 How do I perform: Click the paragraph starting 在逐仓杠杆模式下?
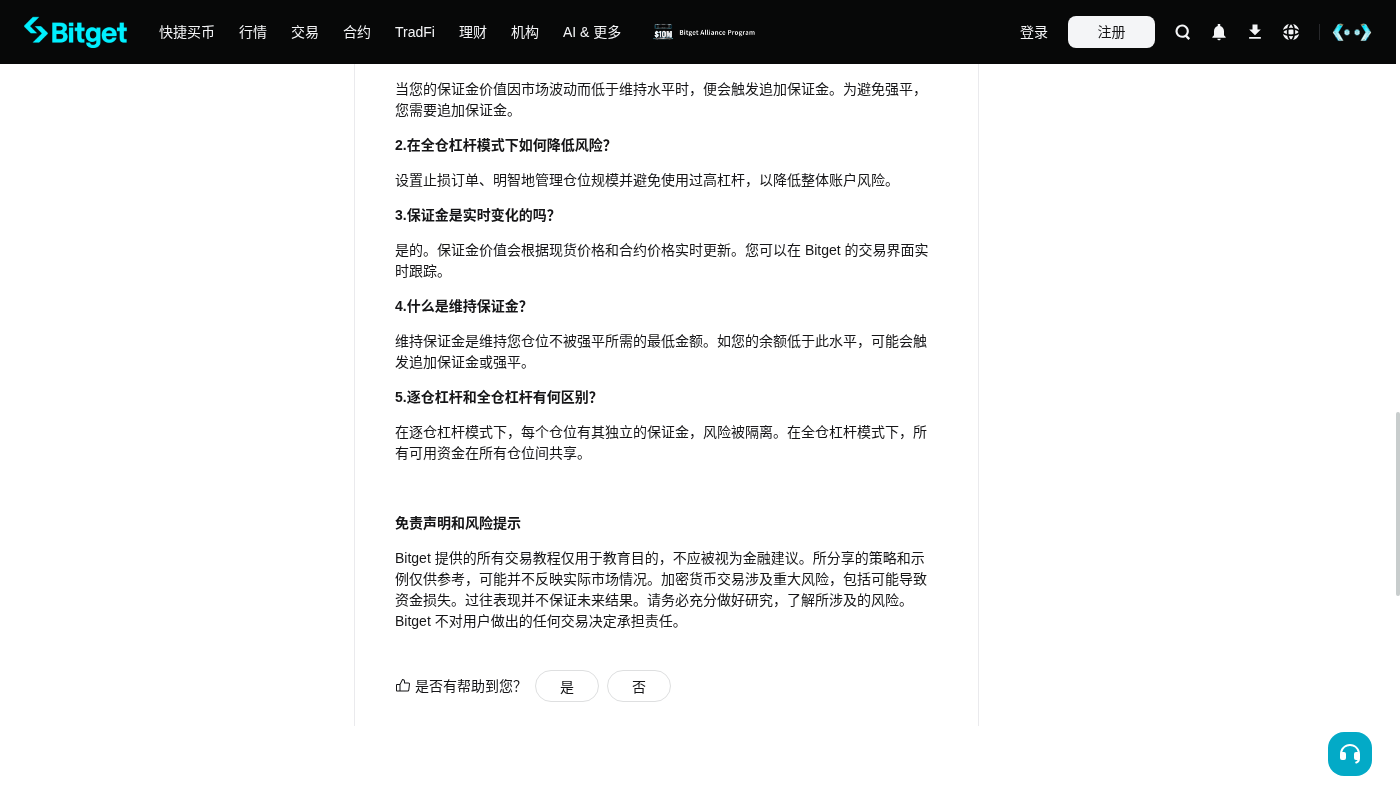(661, 443)
